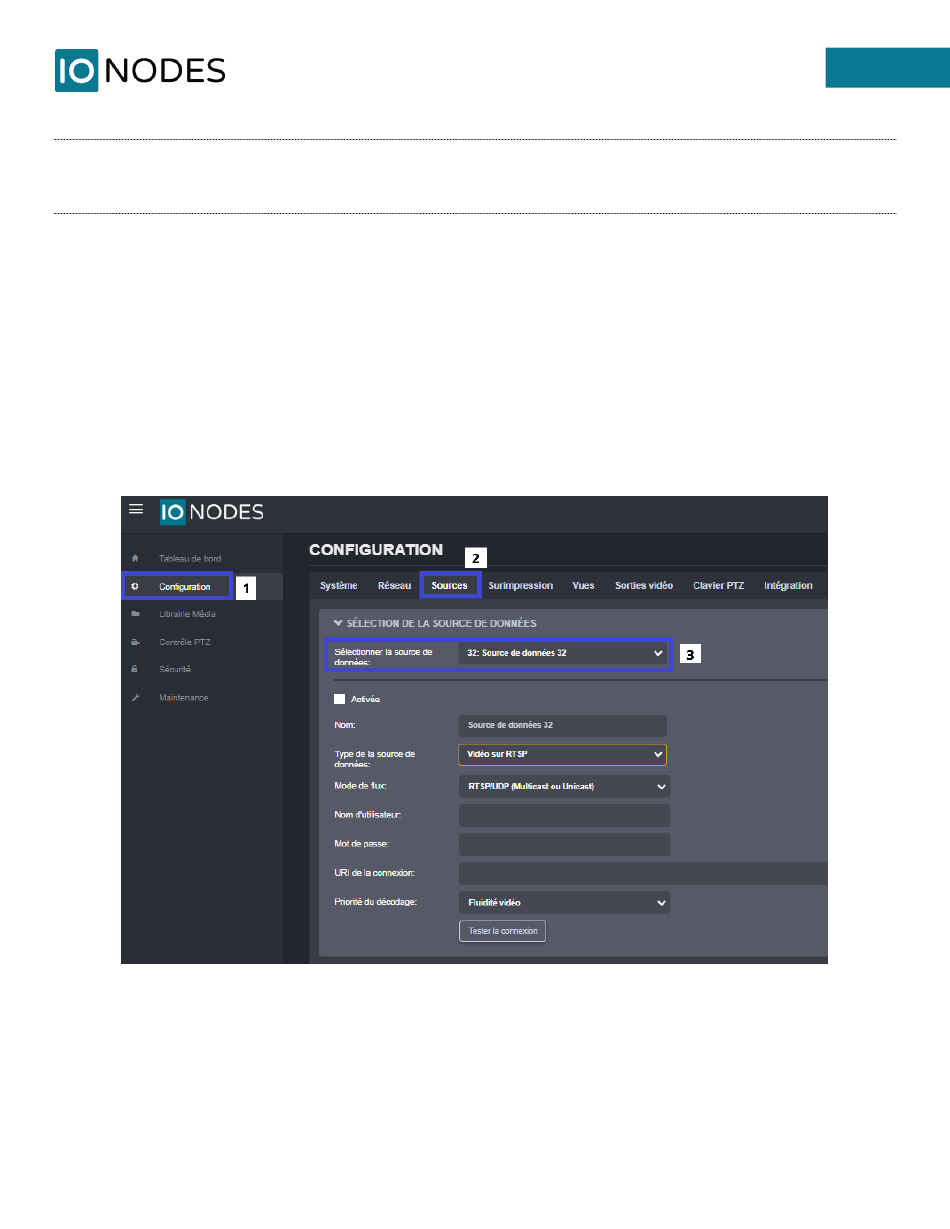Viewport: 950px width, 1229px height.
Task: Click the Nom input field
Action: [x=562, y=725]
